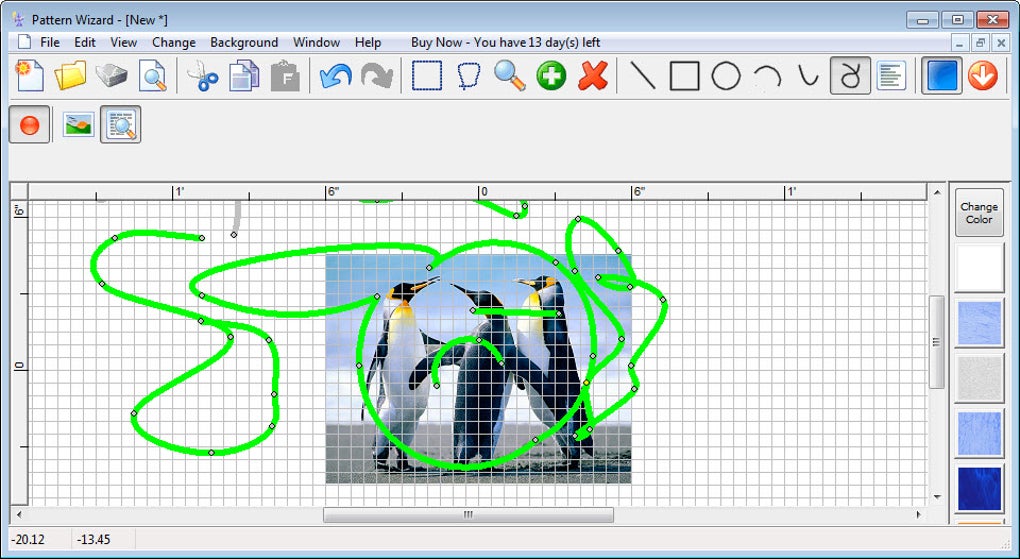The width and height of the screenshot is (1020, 559).
Task: Click the document icon left of File
Action: pos(24,42)
